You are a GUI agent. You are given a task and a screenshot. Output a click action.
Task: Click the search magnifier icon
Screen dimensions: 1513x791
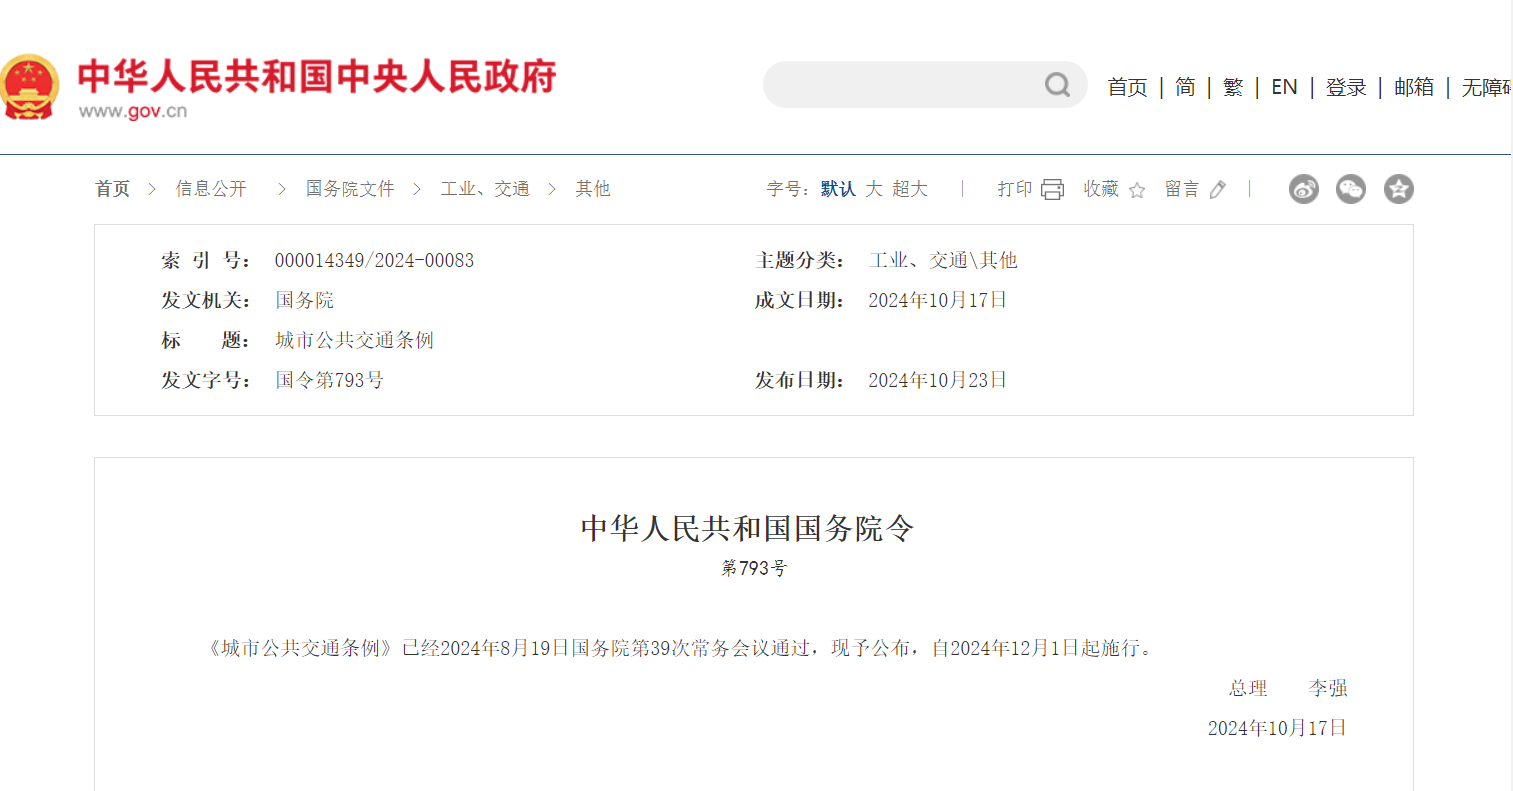(x=1057, y=85)
